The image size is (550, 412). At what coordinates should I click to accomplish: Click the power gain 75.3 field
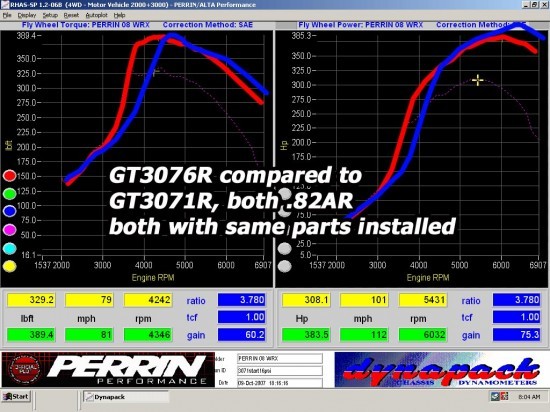(516, 335)
